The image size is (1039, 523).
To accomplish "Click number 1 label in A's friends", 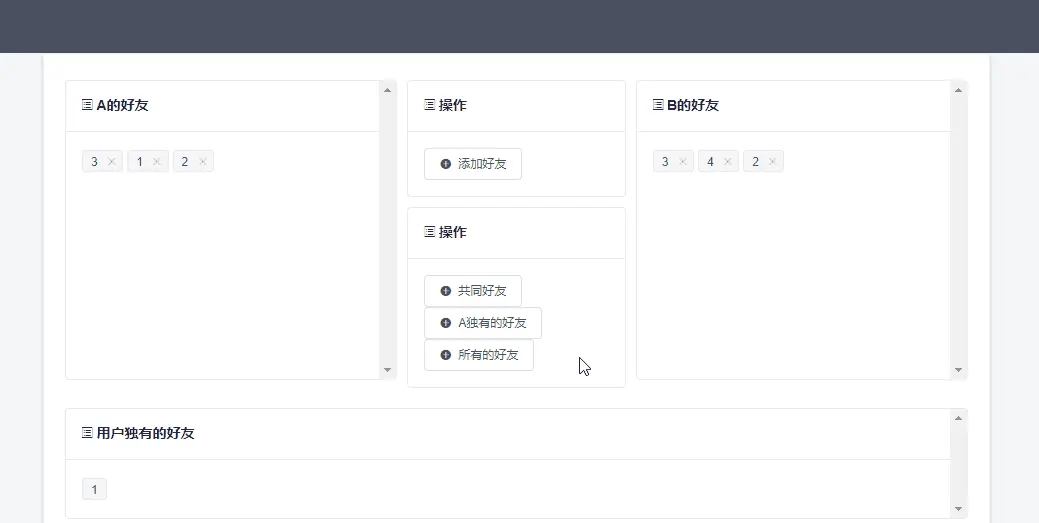I will coord(140,162).
